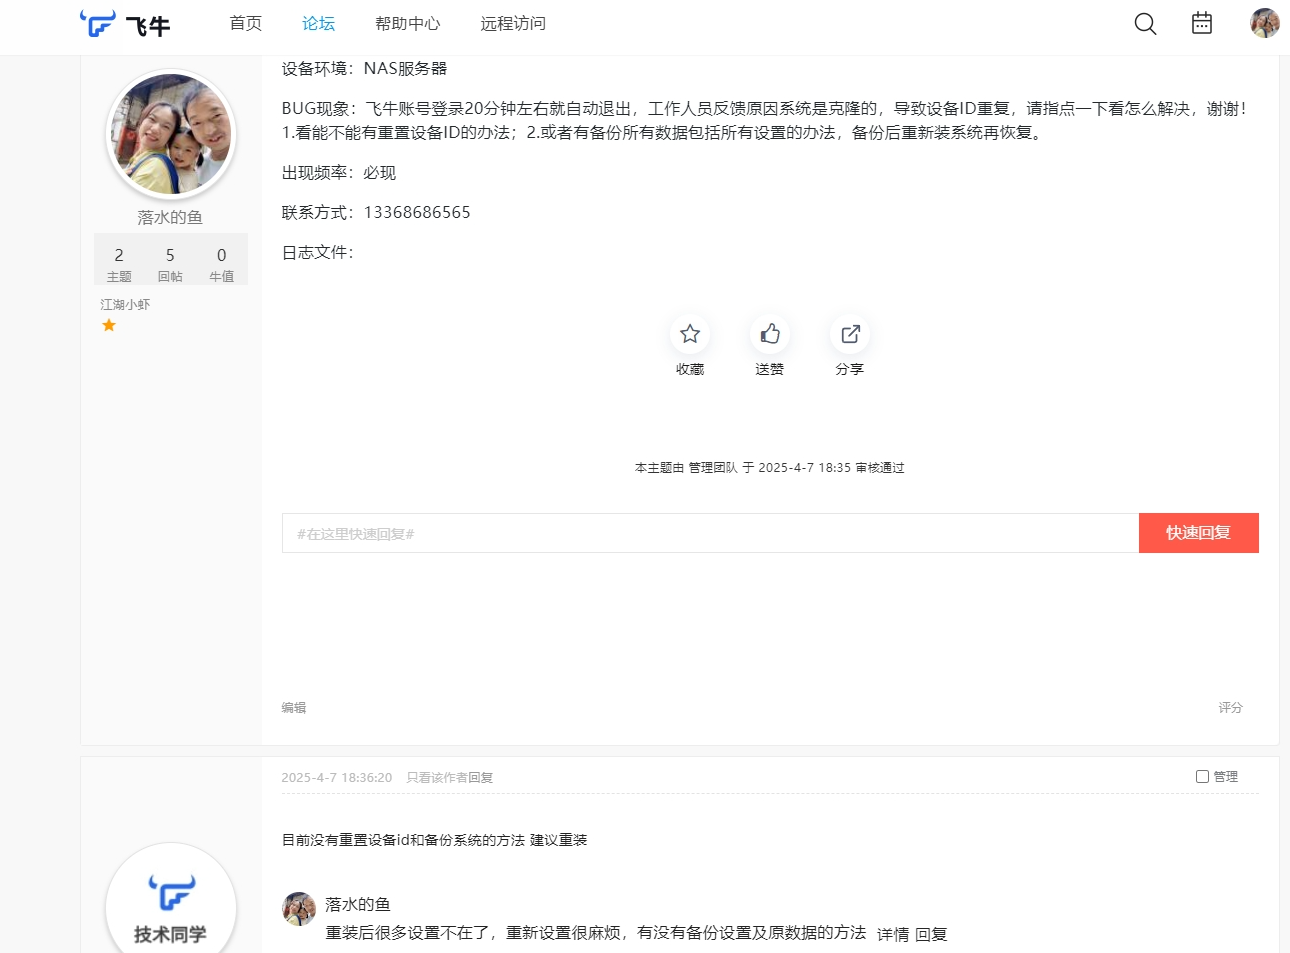The width and height of the screenshot is (1290, 953).
Task: Open the search magnifier icon
Action: pos(1145,24)
